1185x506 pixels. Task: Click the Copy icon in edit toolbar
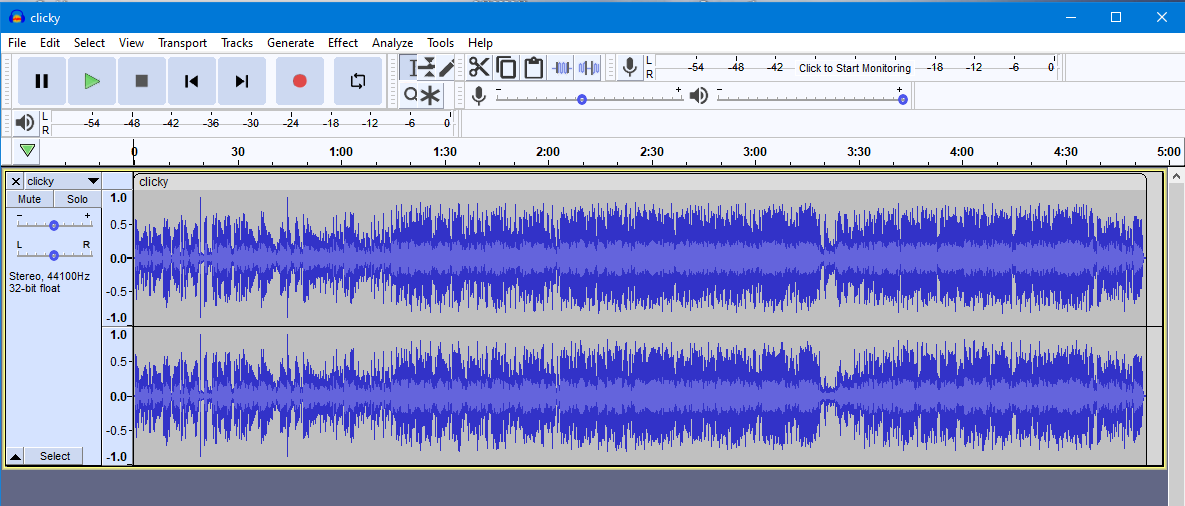click(x=506, y=68)
